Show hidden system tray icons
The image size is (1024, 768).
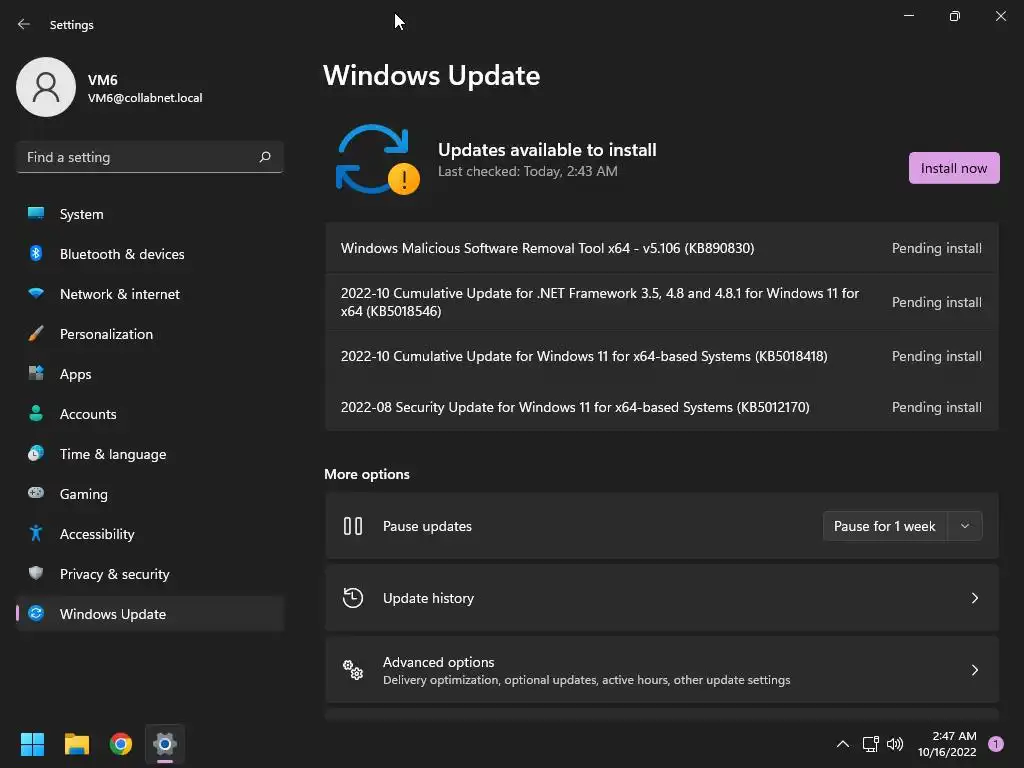(842, 744)
